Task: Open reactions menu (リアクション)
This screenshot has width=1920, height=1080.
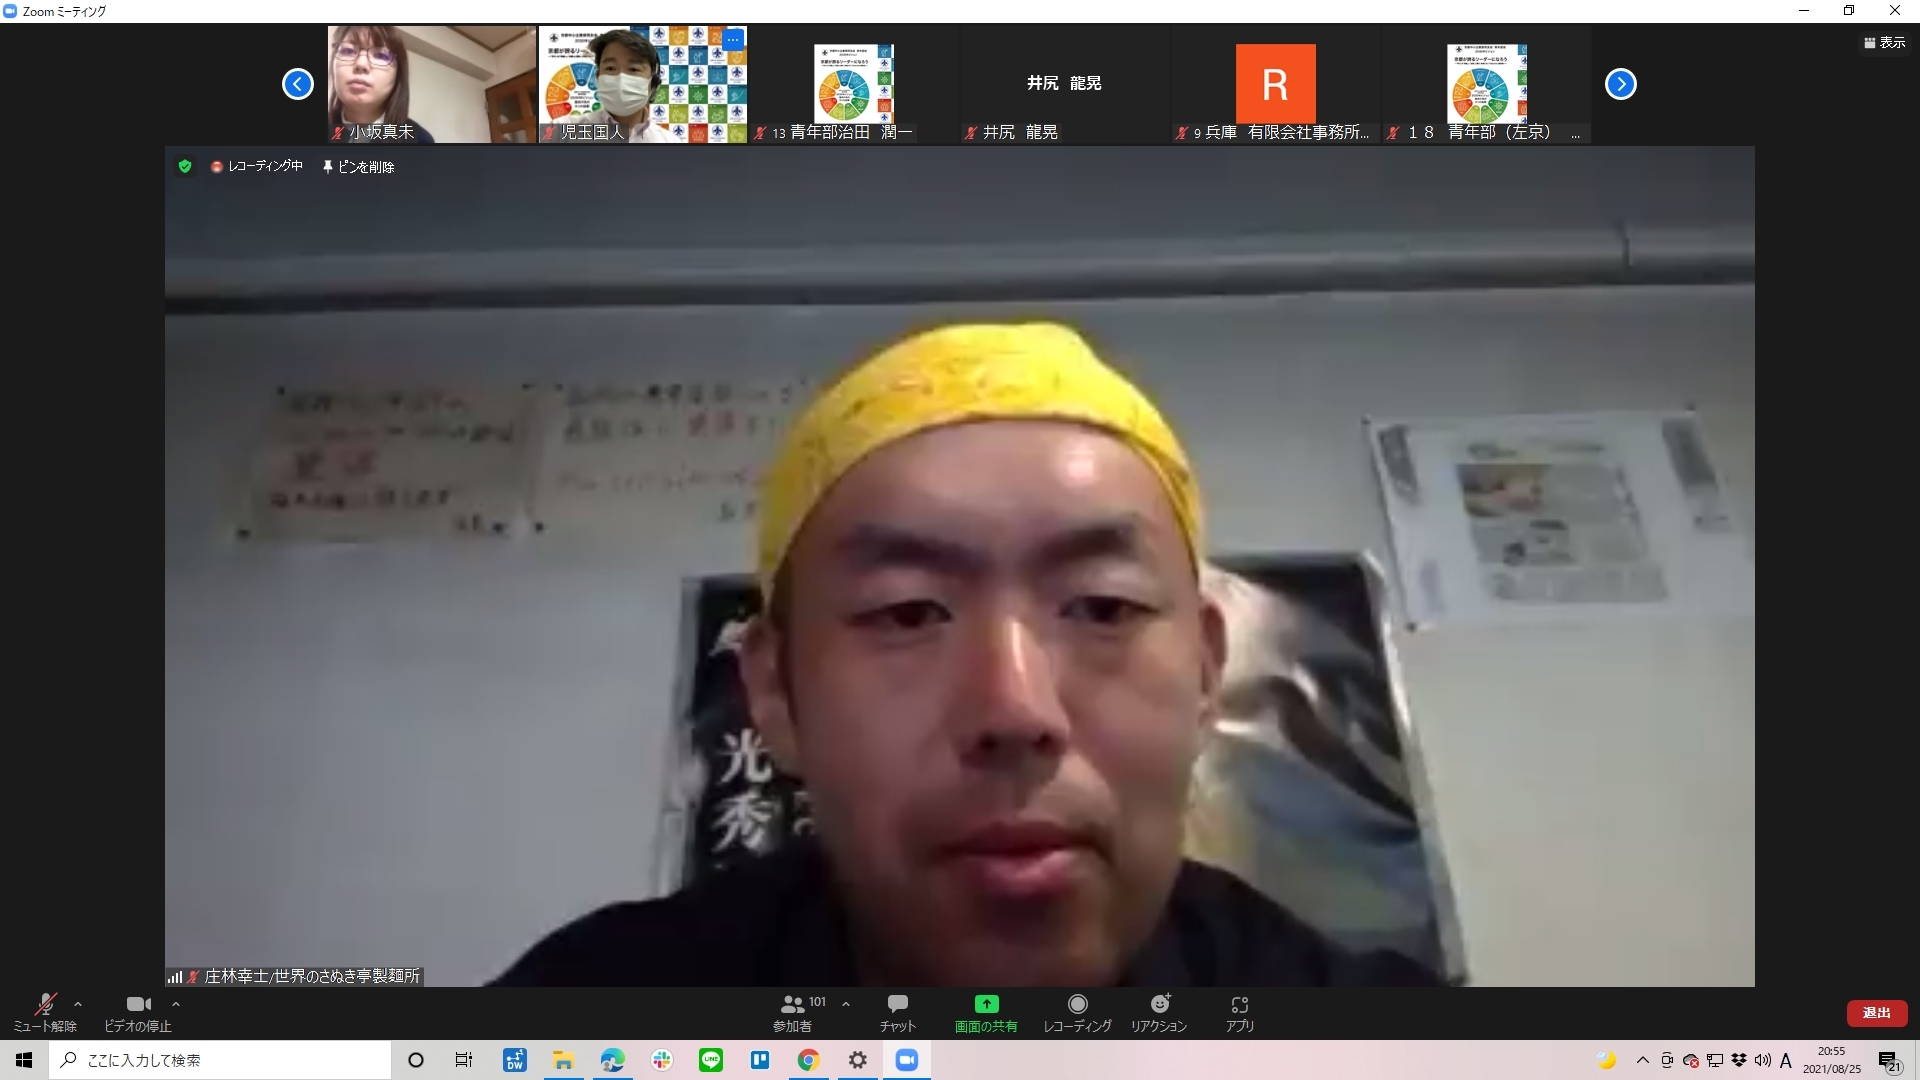Action: [x=1159, y=1012]
